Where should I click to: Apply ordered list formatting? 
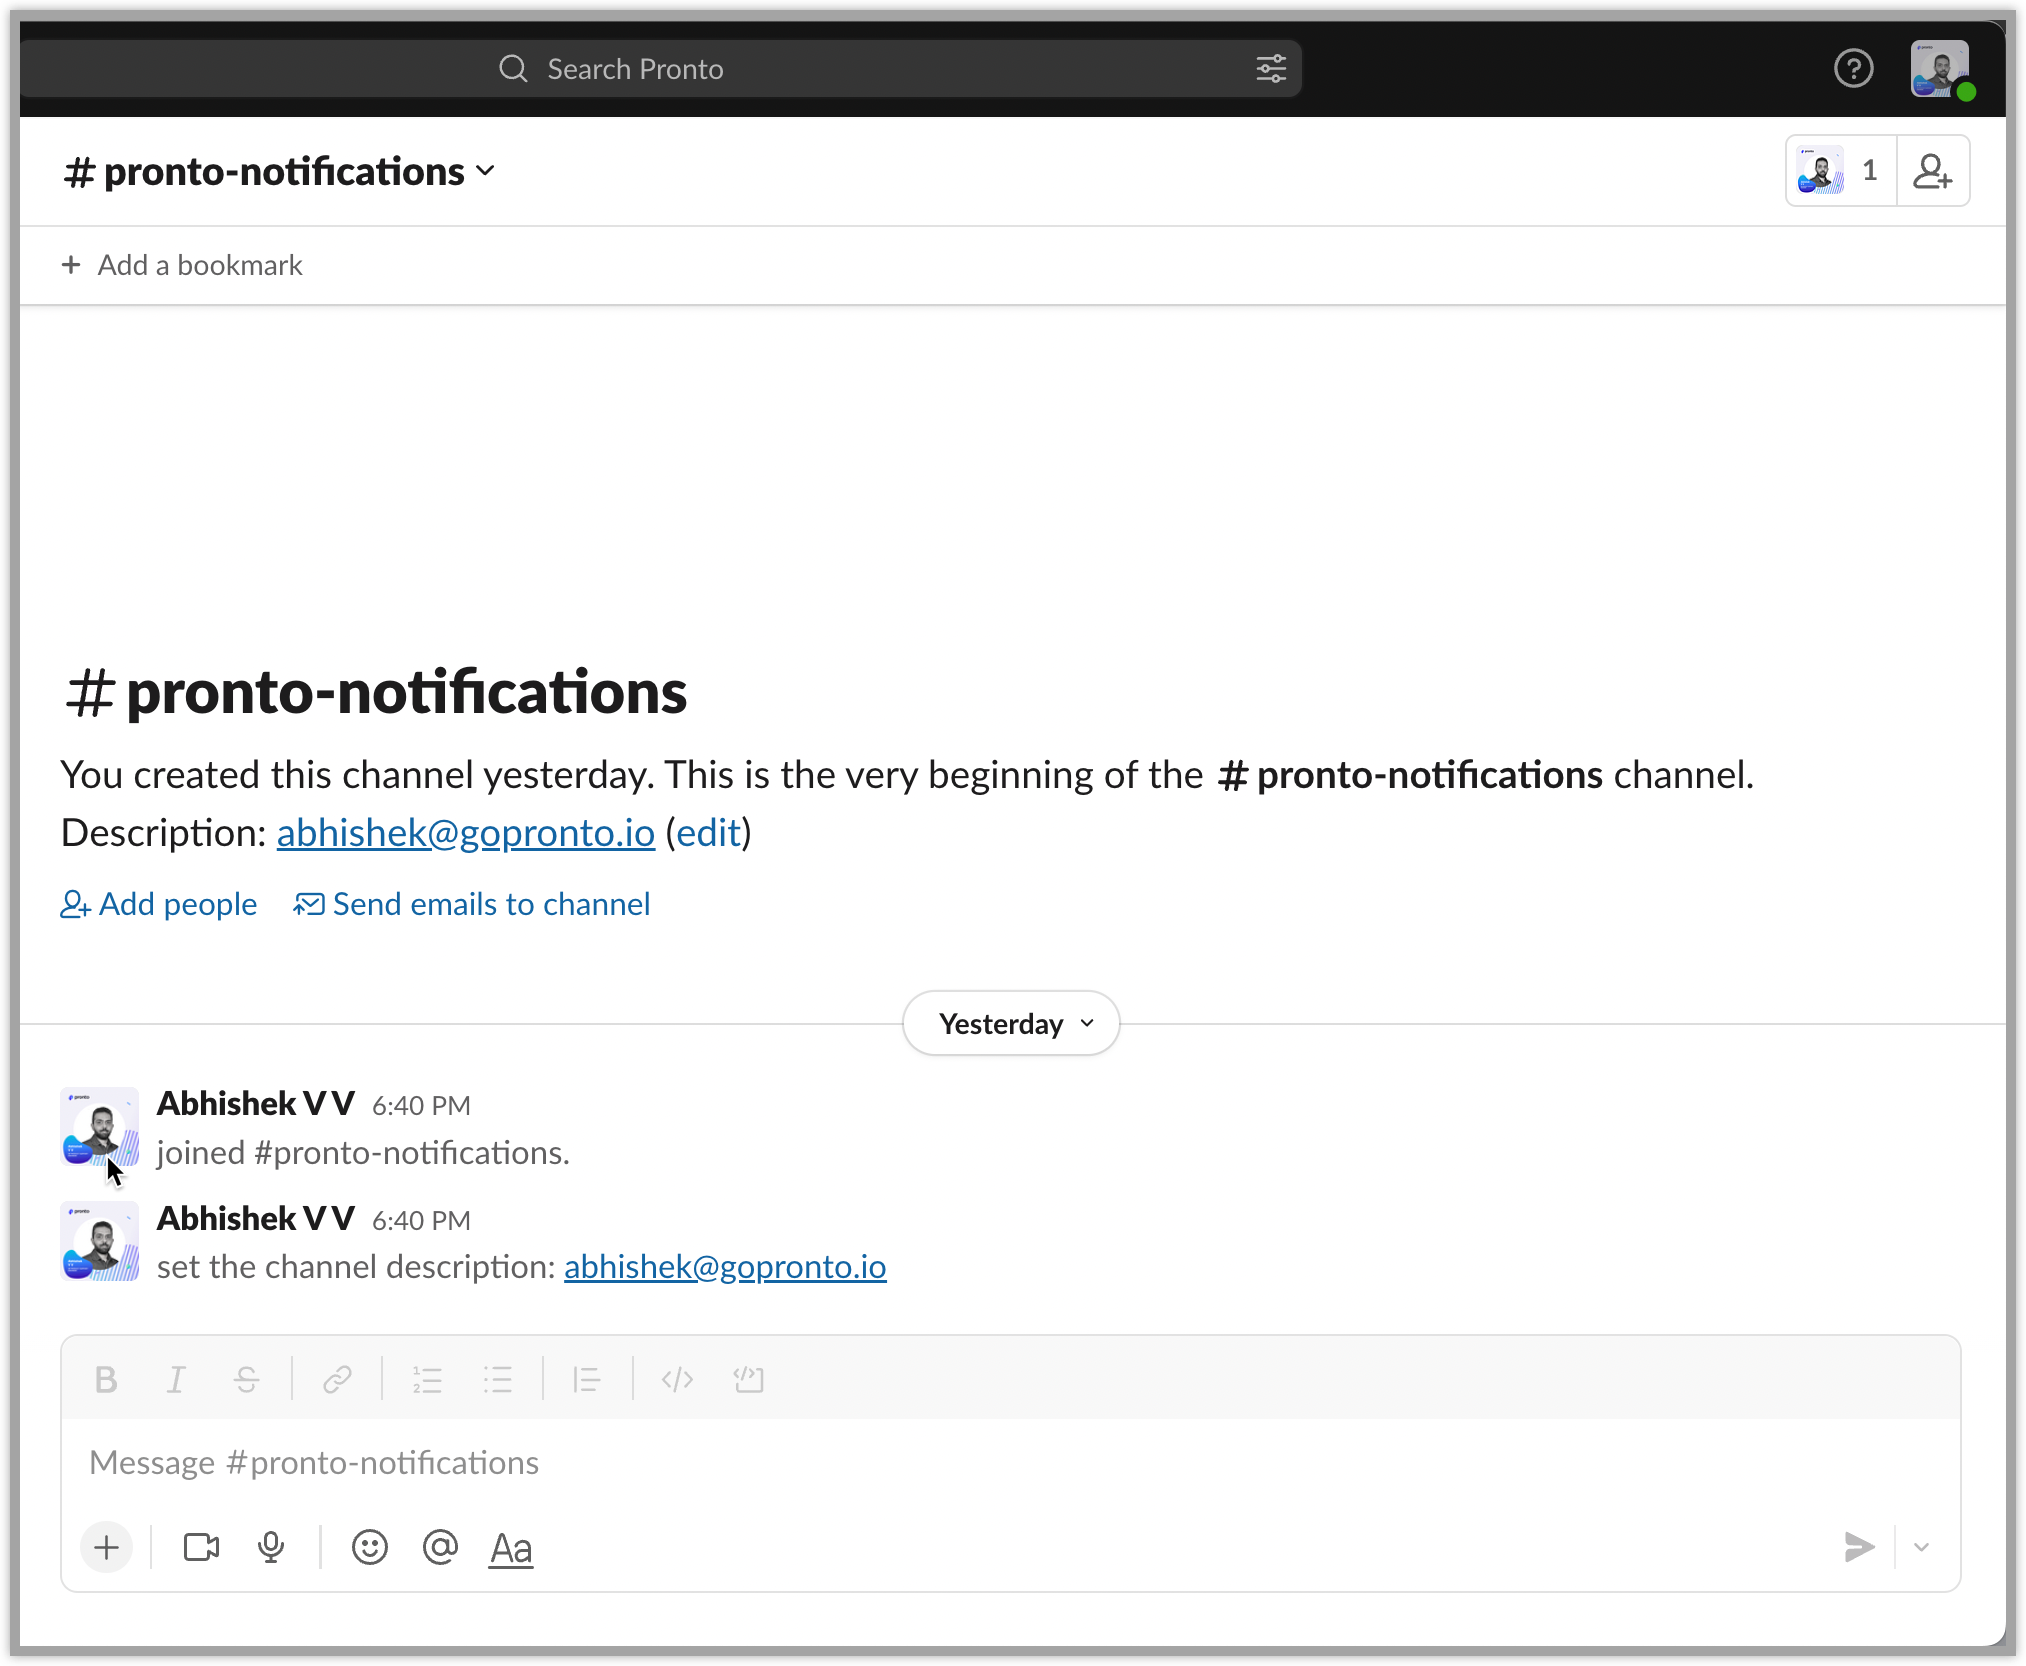tap(427, 1380)
